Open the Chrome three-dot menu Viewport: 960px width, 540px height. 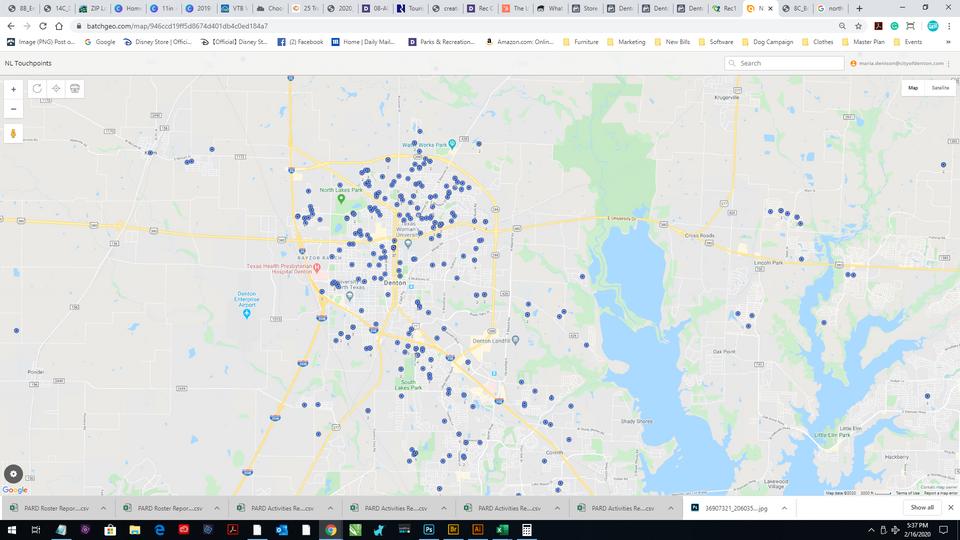[x=949, y=26]
